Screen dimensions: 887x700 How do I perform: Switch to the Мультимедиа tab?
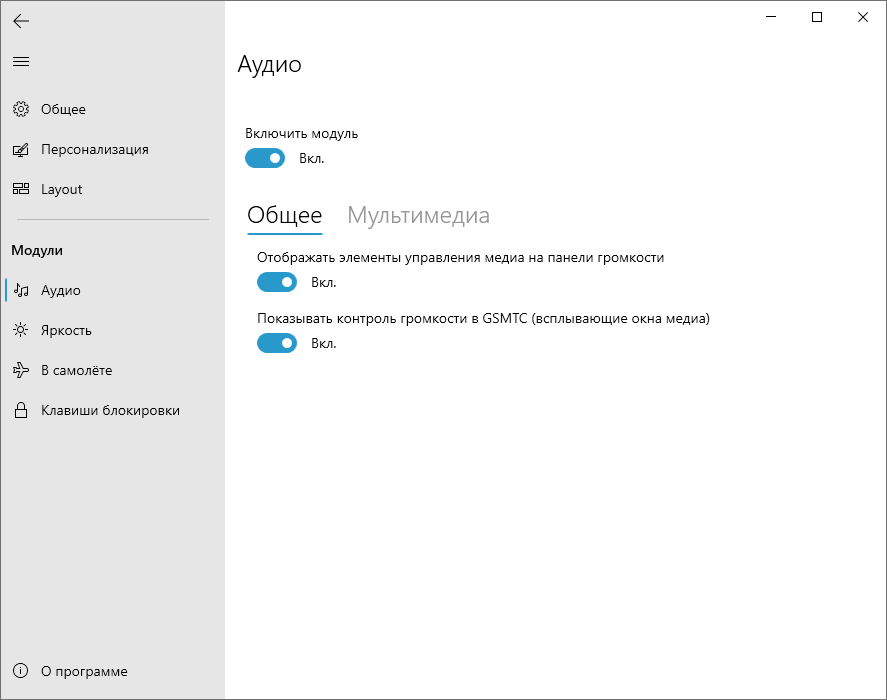pos(419,215)
